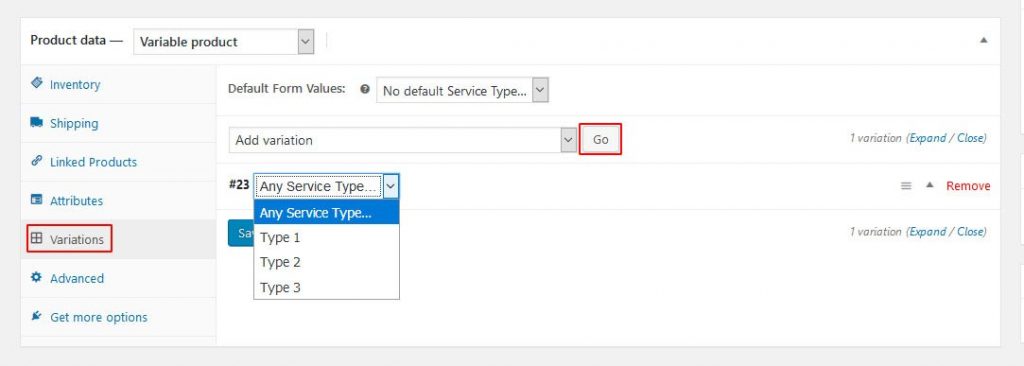Image resolution: width=1024 pixels, height=366 pixels.
Task: Click the Advanced gear icon
Action: click(x=37, y=277)
